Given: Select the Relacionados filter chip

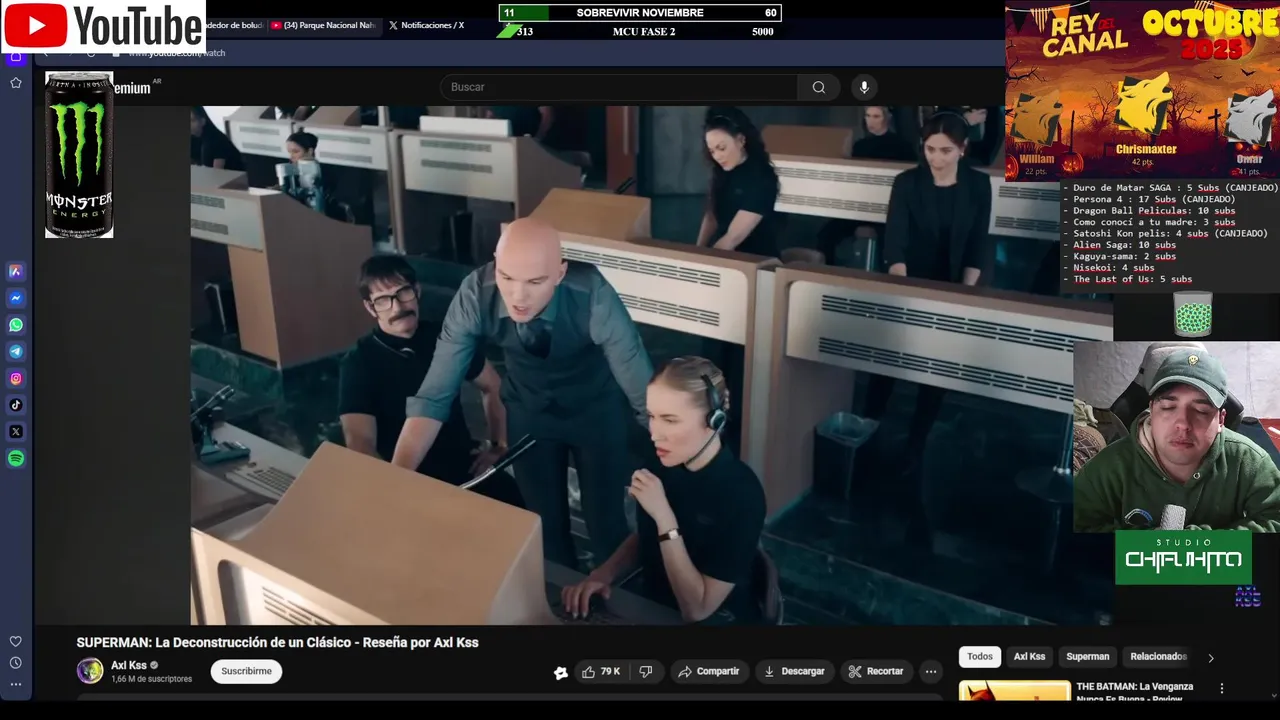Looking at the screenshot, I should pyautogui.click(x=1158, y=657).
